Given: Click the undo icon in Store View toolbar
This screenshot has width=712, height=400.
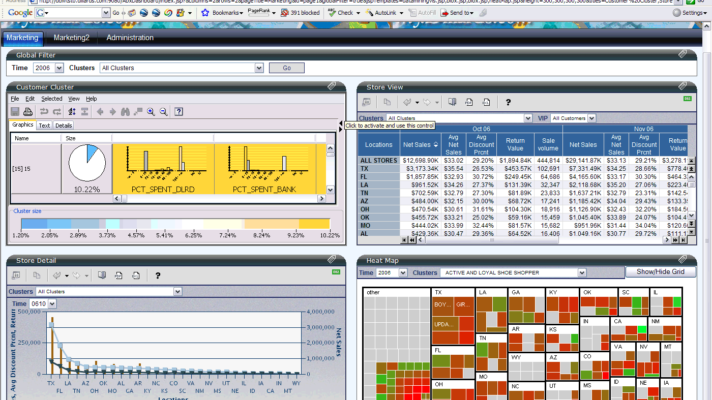Looking at the screenshot, I should pos(407,102).
